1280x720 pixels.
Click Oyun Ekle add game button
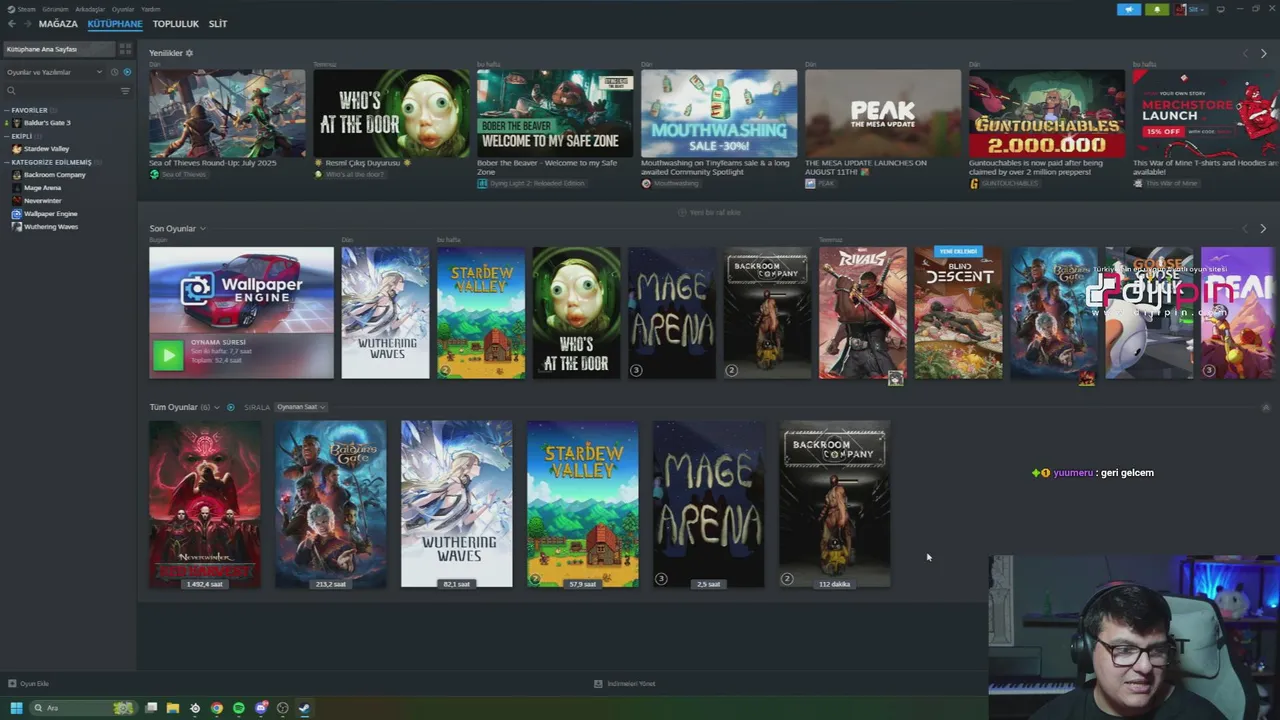point(29,684)
